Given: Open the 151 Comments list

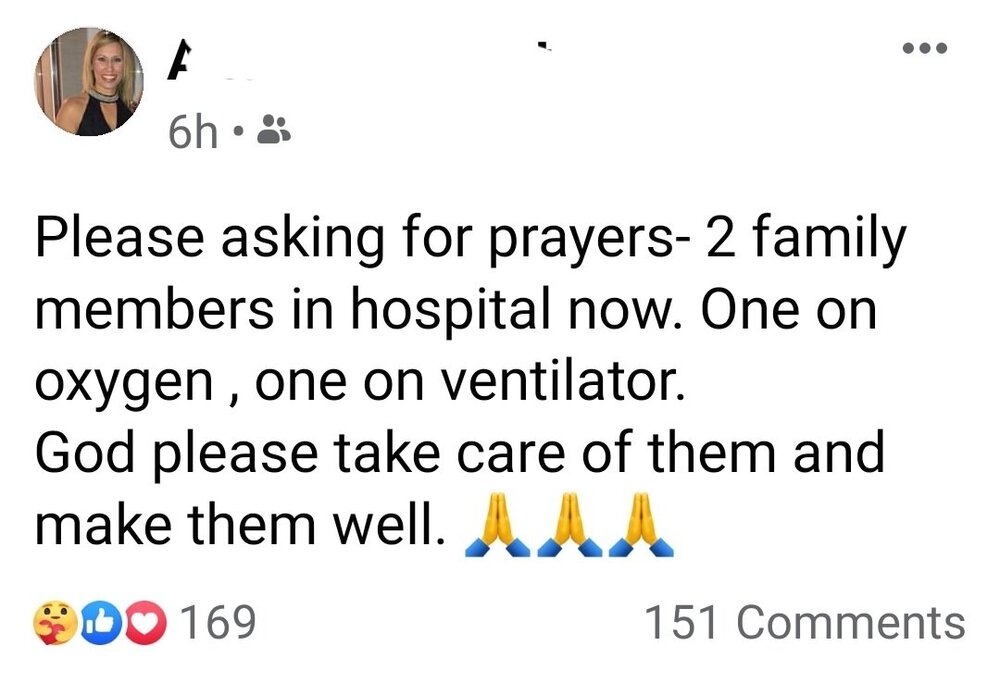Looking at the screenshot, I should [x=805, y=621].
